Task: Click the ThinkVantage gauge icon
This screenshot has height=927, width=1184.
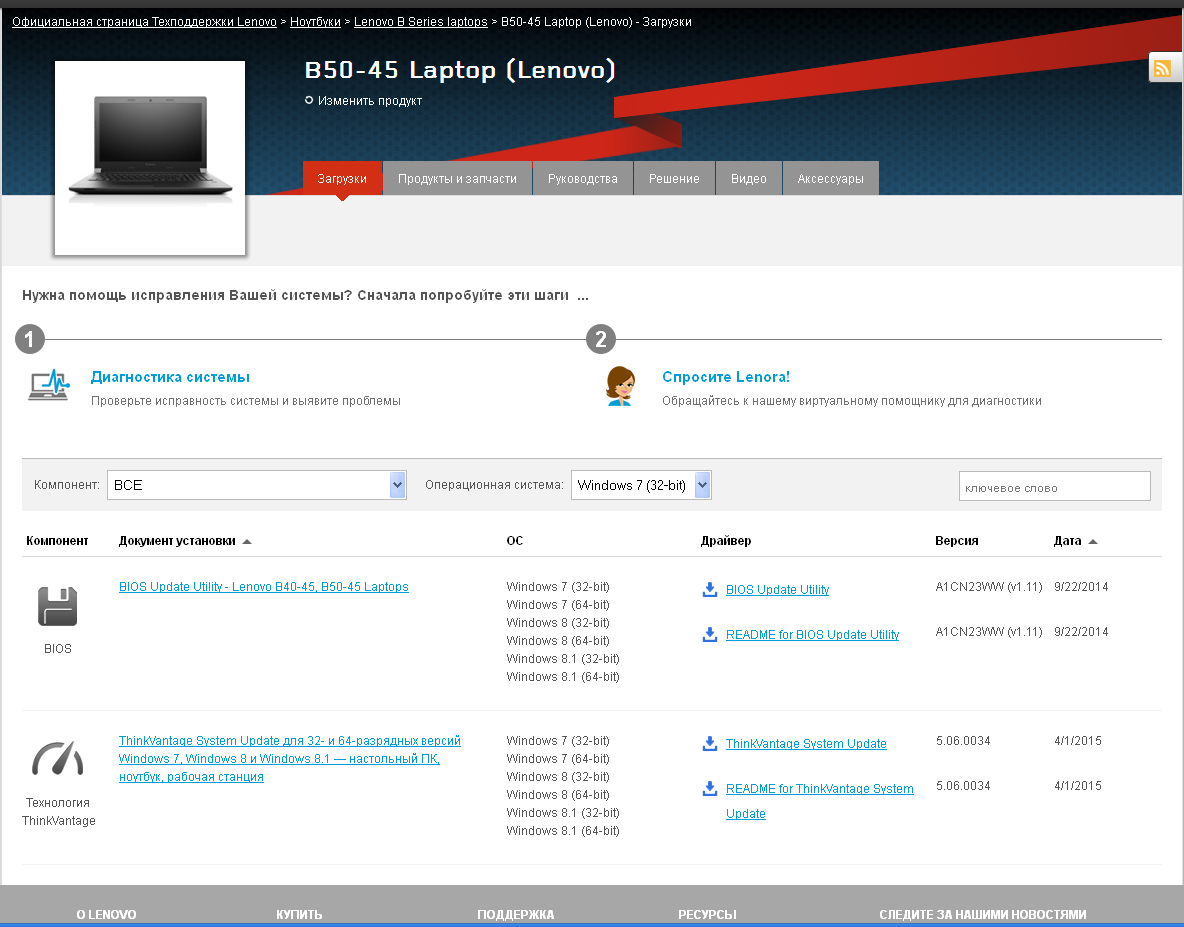Action: (57, 759)
